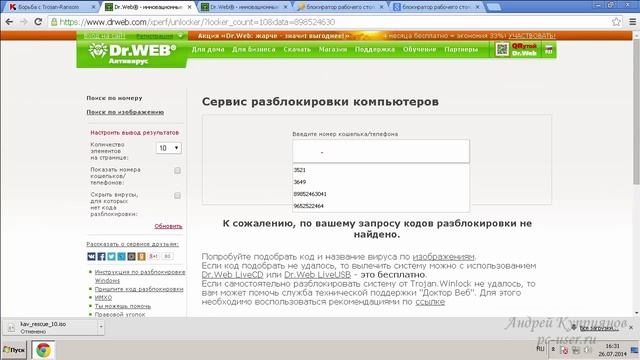The height and width of the screenshot is (360, 640).
Task: Click the 'Поиск по изображению' link
Action: click(x=125, y=112)
